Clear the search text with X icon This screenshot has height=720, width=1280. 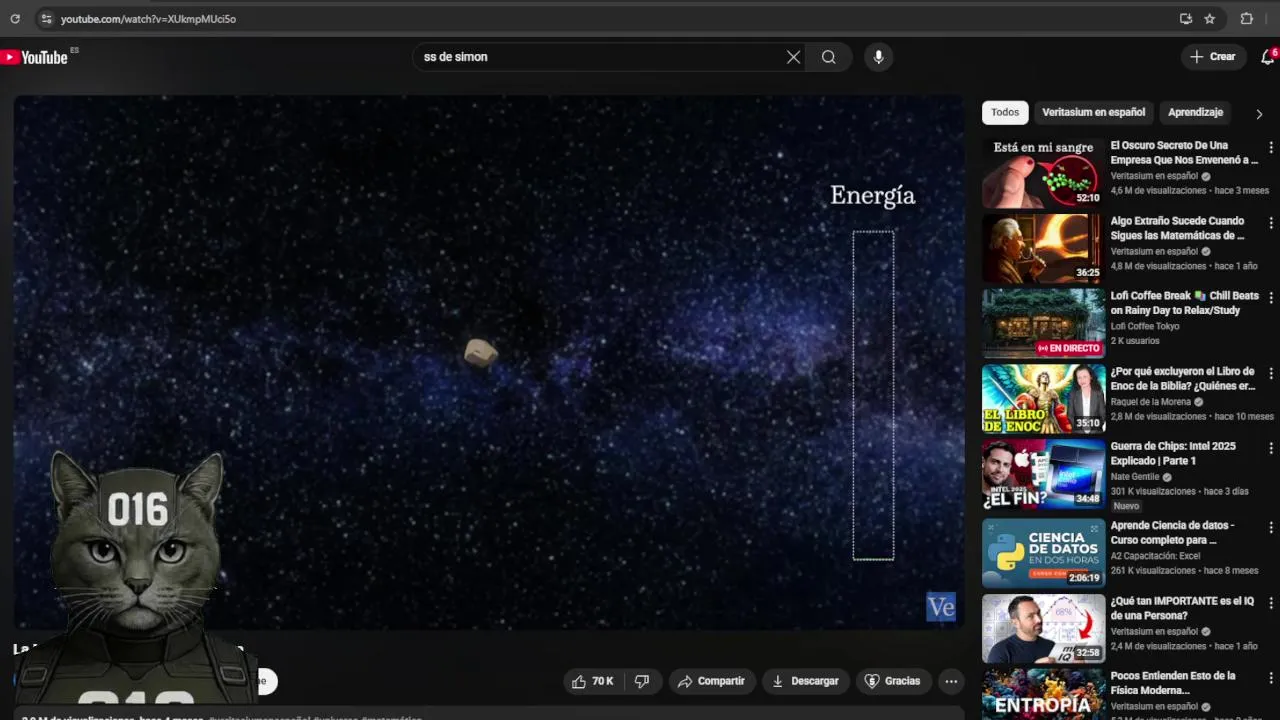pos(793,57)
